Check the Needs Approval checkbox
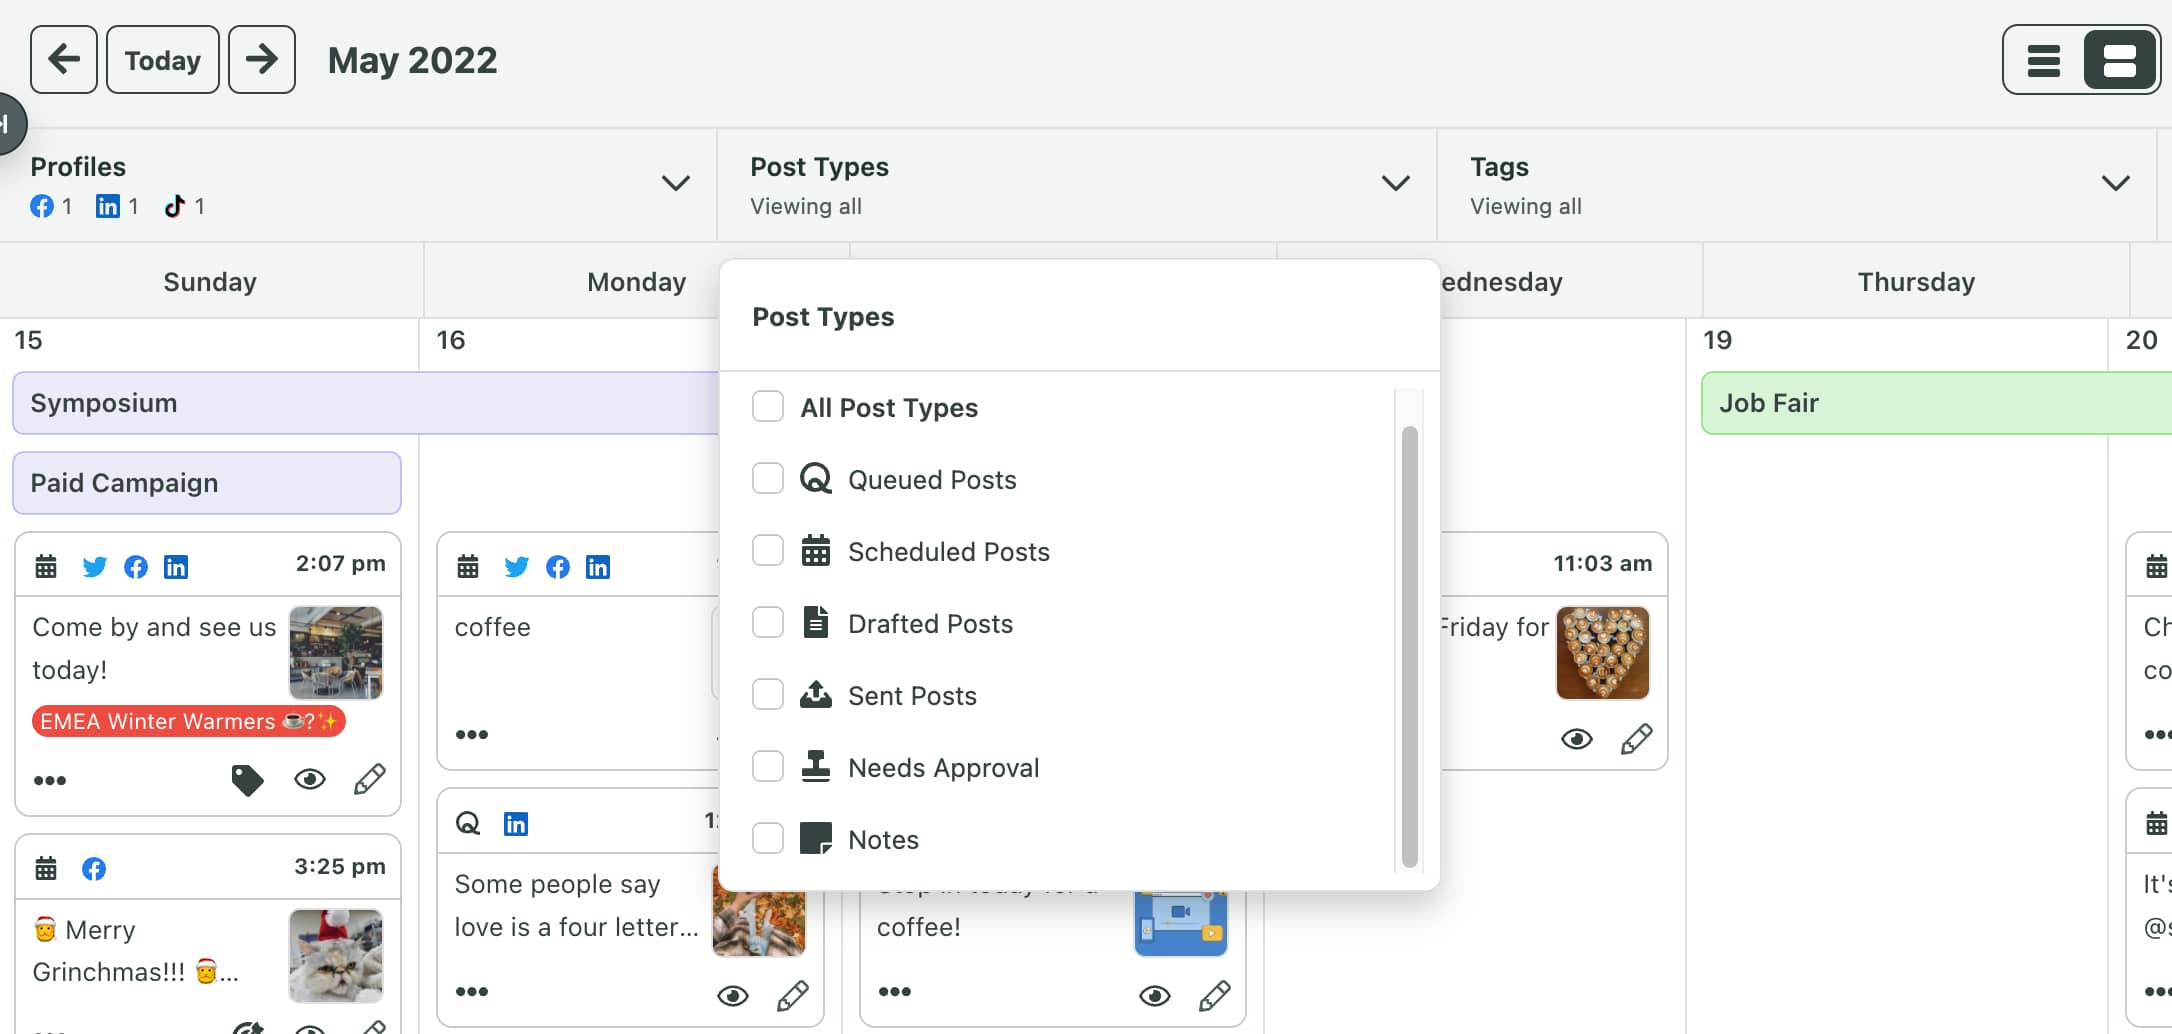 click(768, 766)
